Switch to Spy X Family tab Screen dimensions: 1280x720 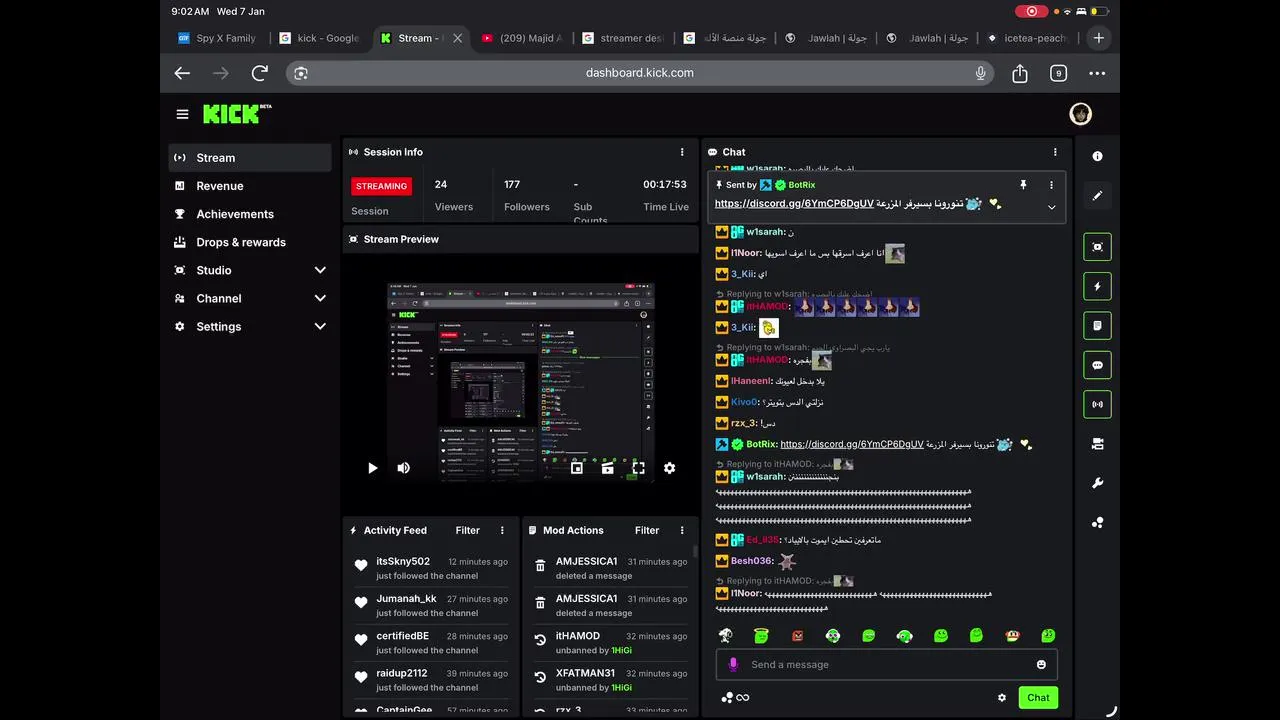tap(217, 38)
